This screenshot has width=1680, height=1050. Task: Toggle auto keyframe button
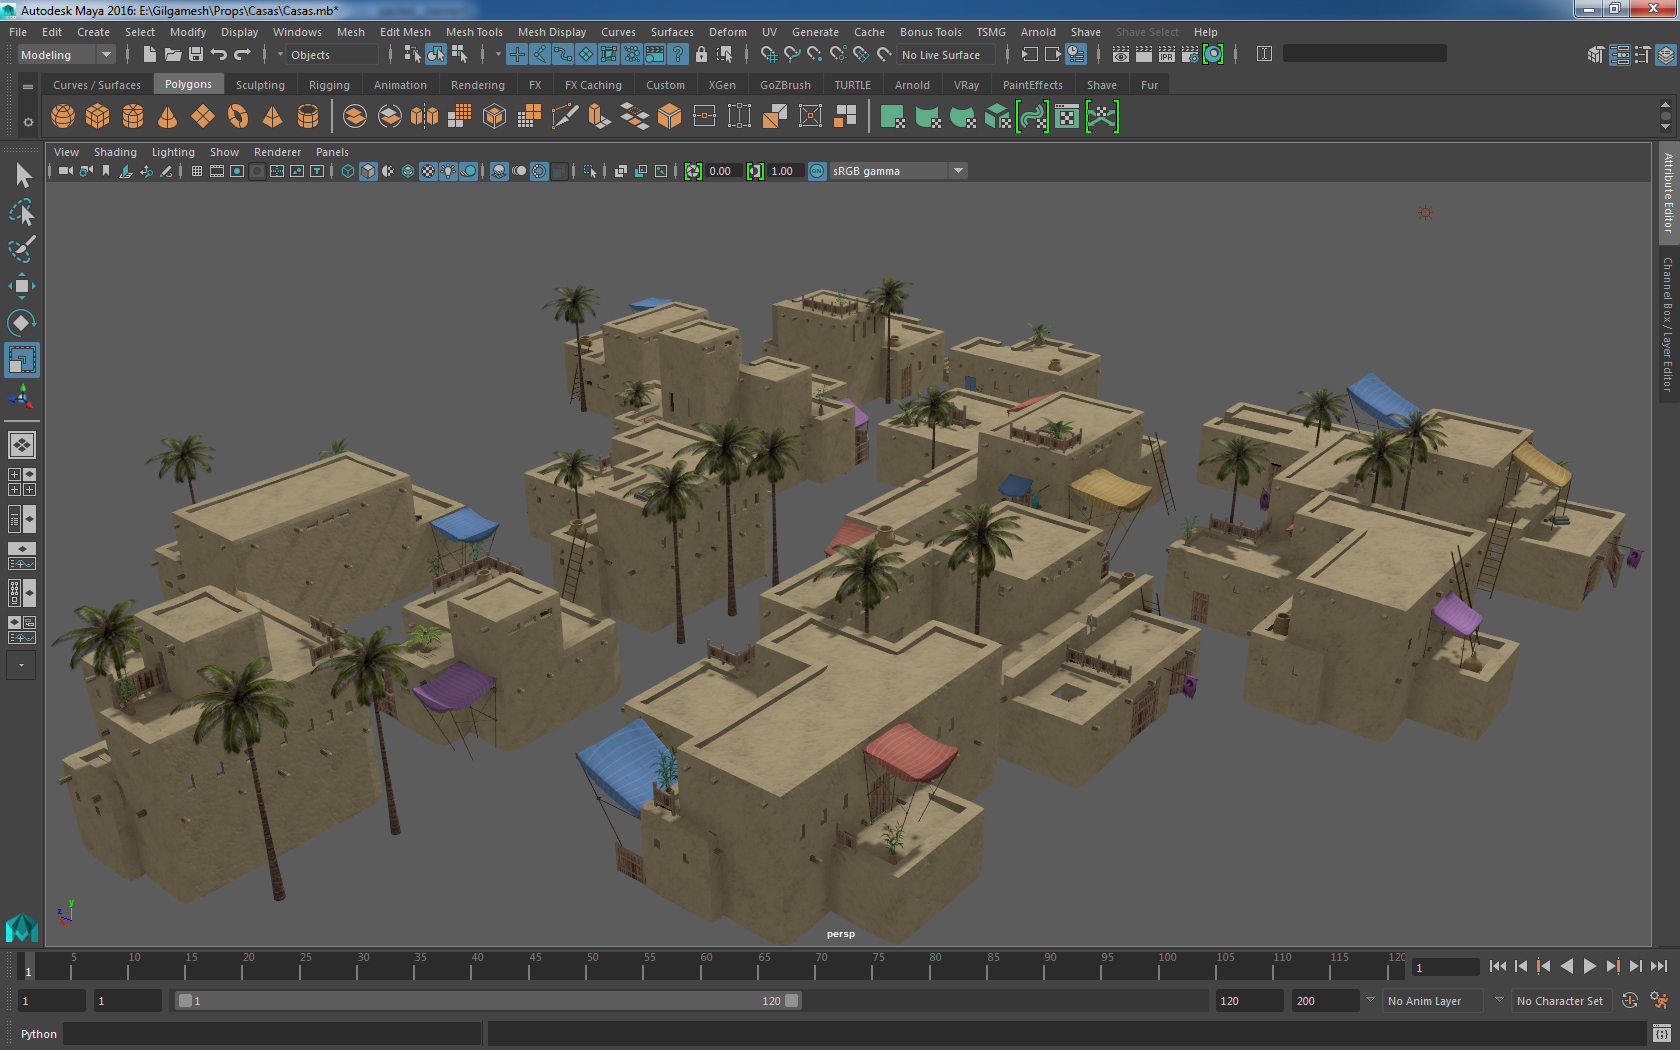[x=1629, y=1001]
